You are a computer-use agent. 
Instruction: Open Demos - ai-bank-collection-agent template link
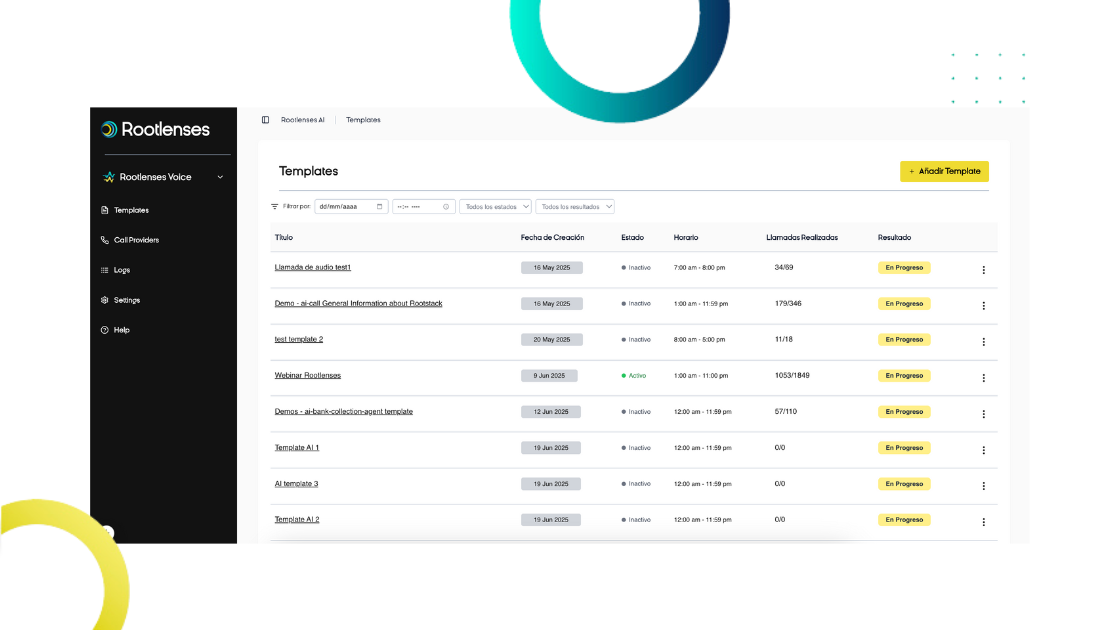click(x=343, y=412)
